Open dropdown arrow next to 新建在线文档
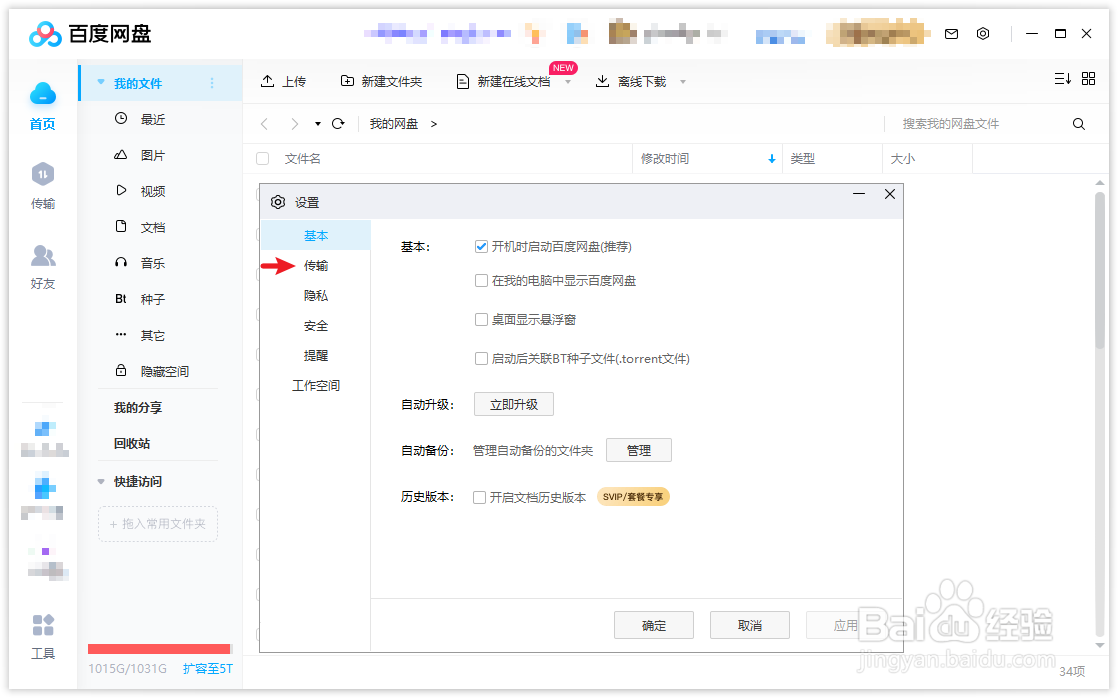The height and width of the screenshot is (698, 1118). pyautogui.click(x=568, y=83)
